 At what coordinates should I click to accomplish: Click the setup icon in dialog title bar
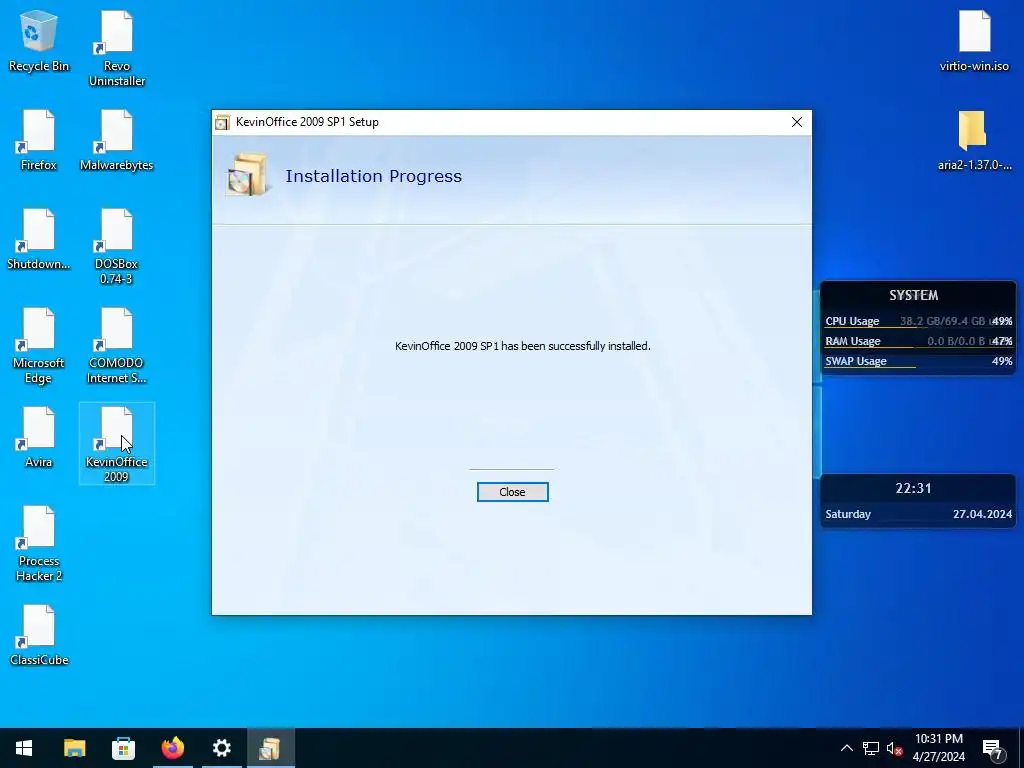223,122
